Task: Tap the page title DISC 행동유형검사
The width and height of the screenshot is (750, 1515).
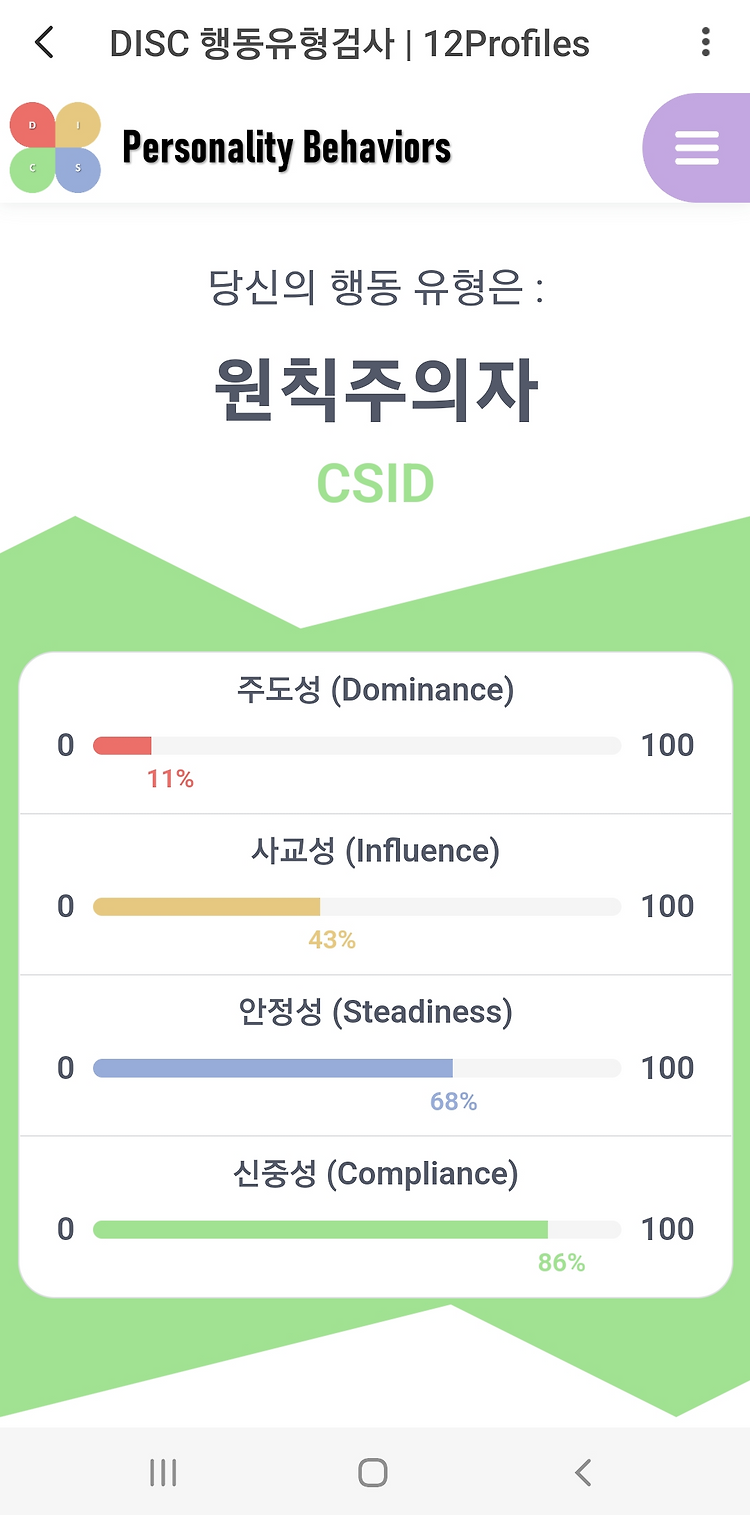Action: (252, 44)
